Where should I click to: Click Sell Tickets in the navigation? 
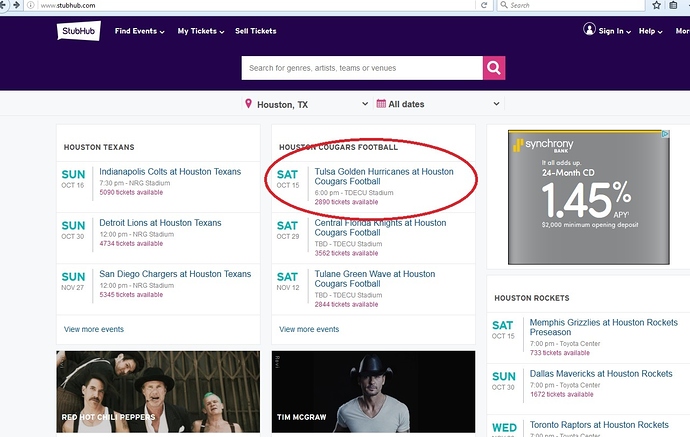[x=256, y=31]
